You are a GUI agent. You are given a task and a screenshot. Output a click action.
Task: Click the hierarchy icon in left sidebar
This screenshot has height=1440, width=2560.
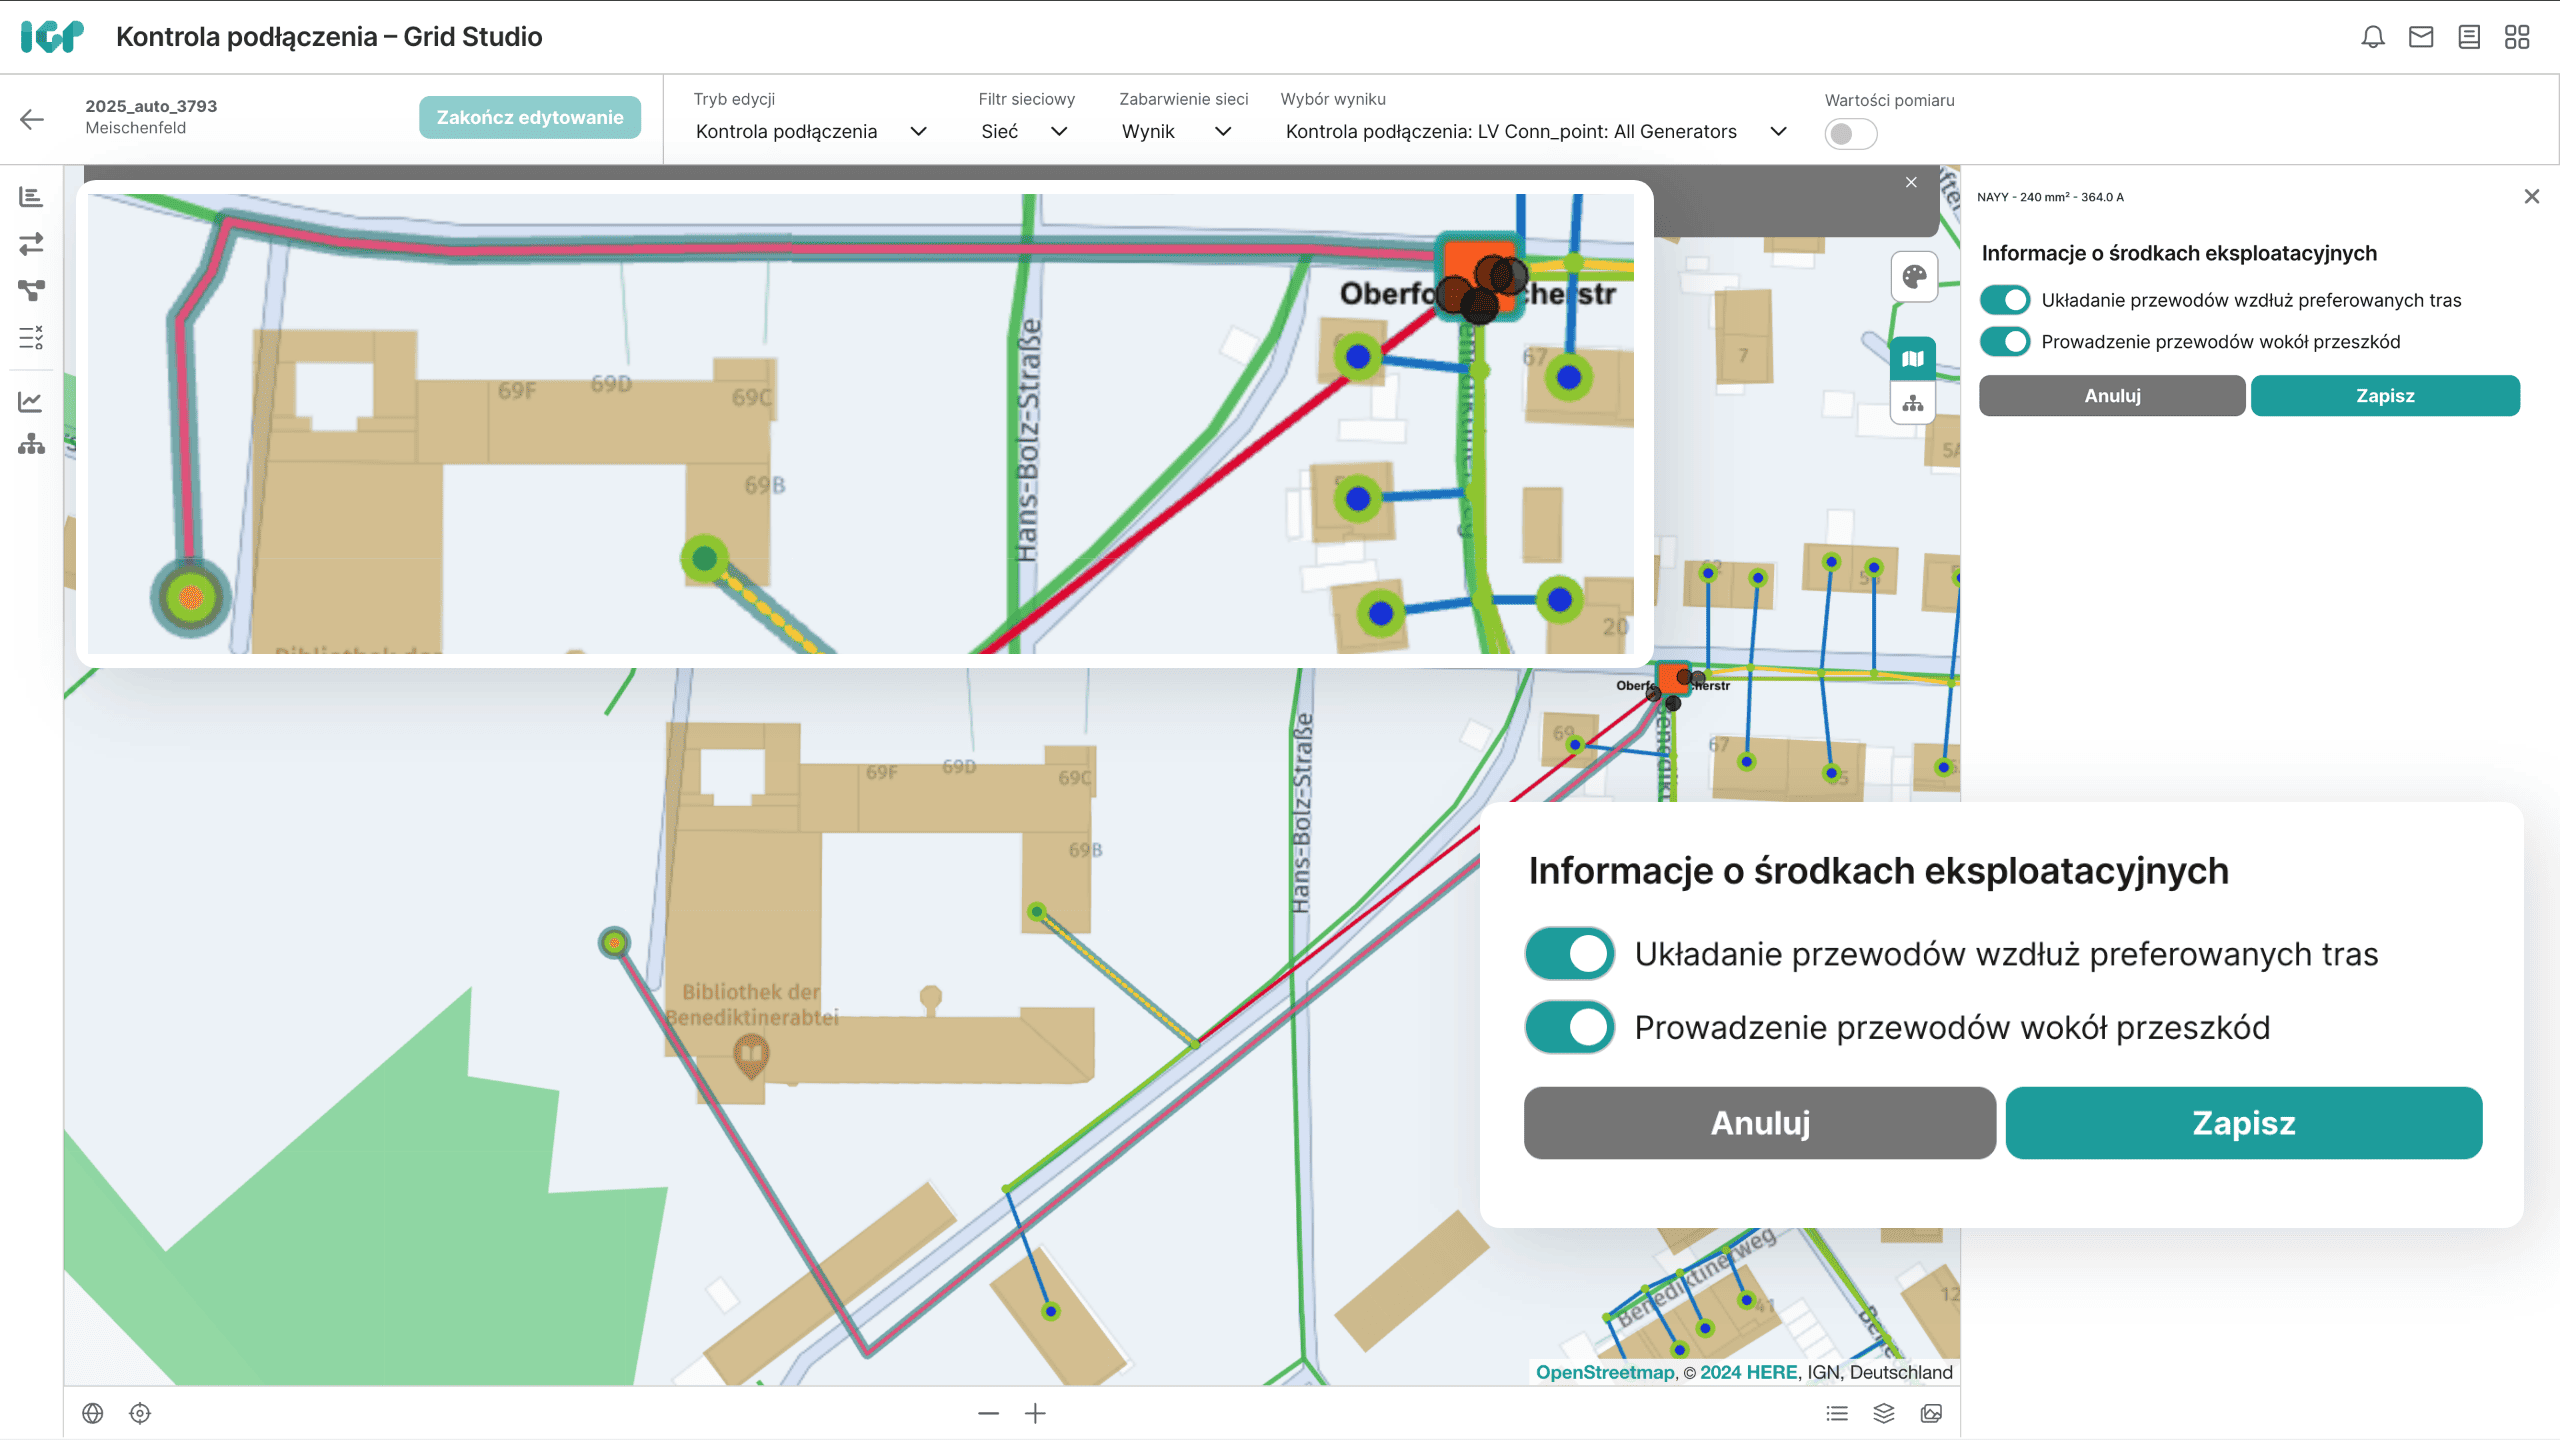(31, 444)
